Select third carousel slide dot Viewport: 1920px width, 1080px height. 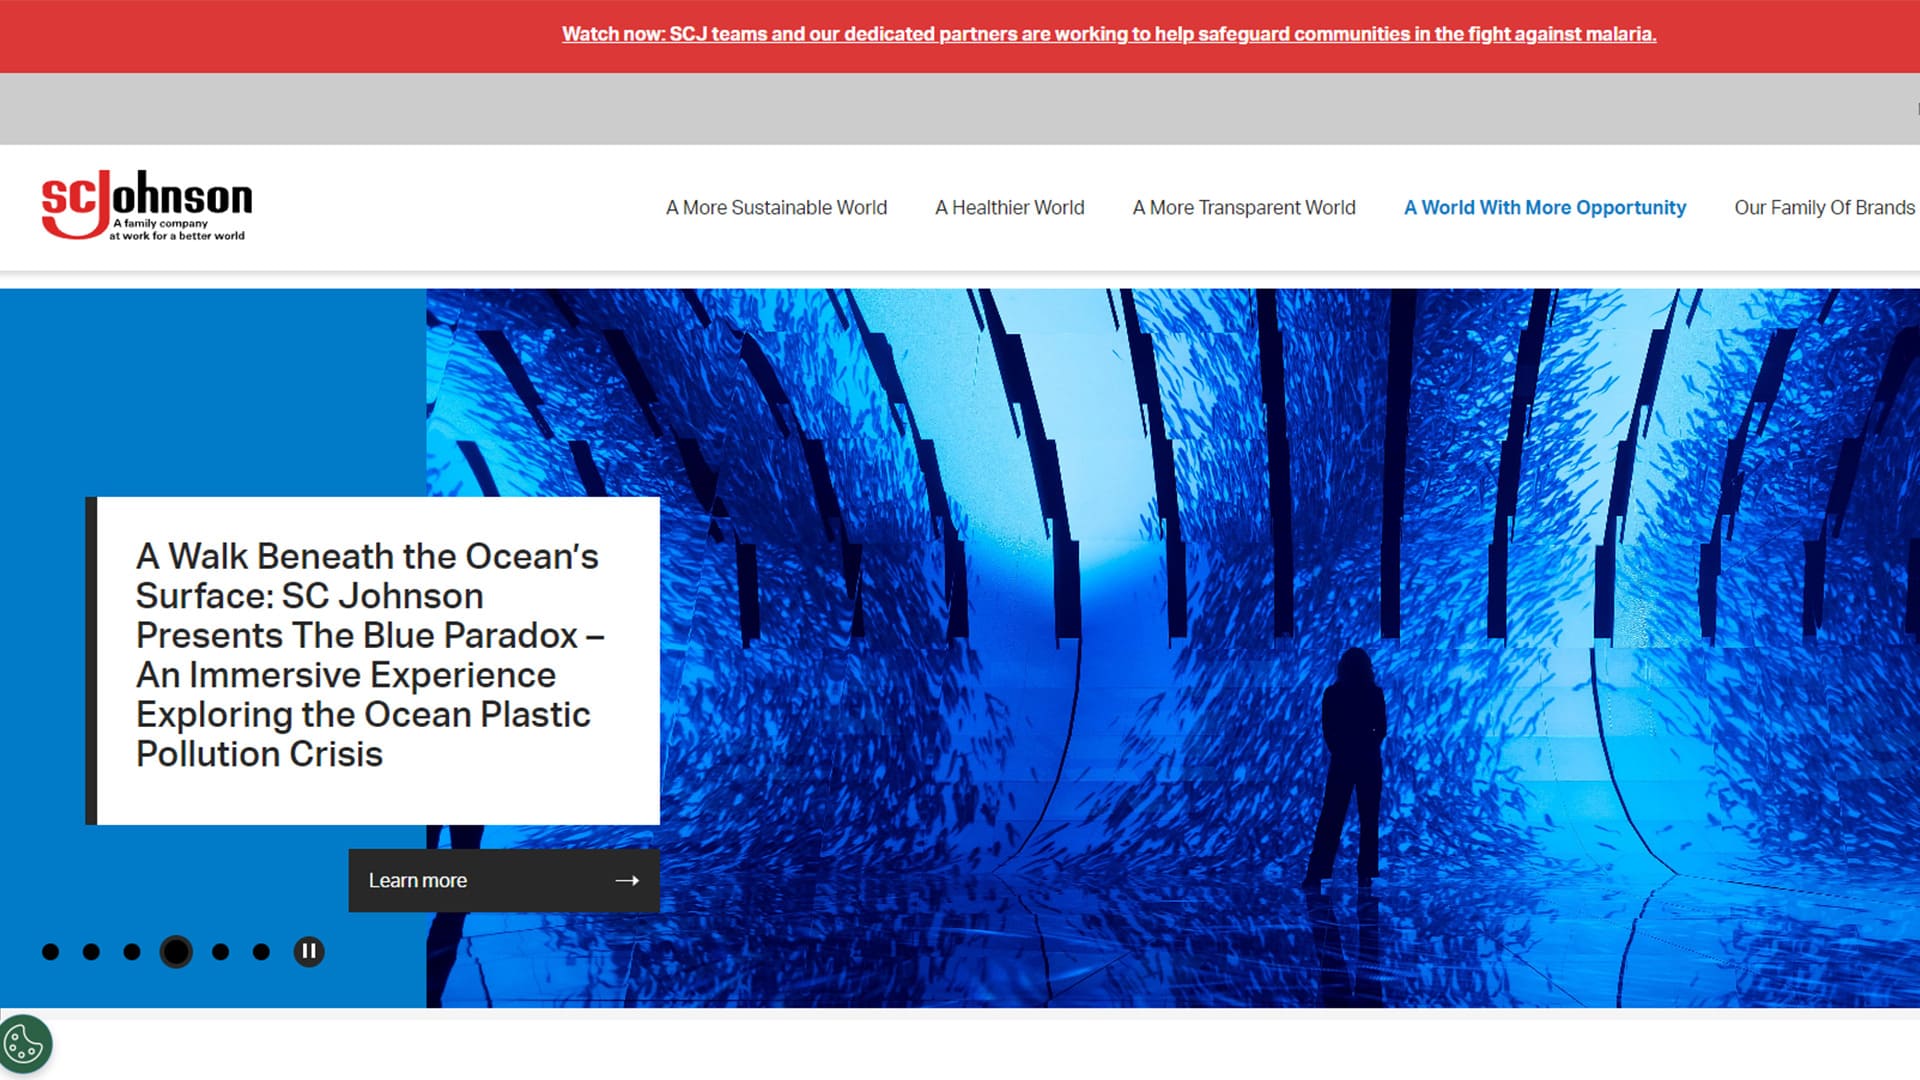[132, 952]
